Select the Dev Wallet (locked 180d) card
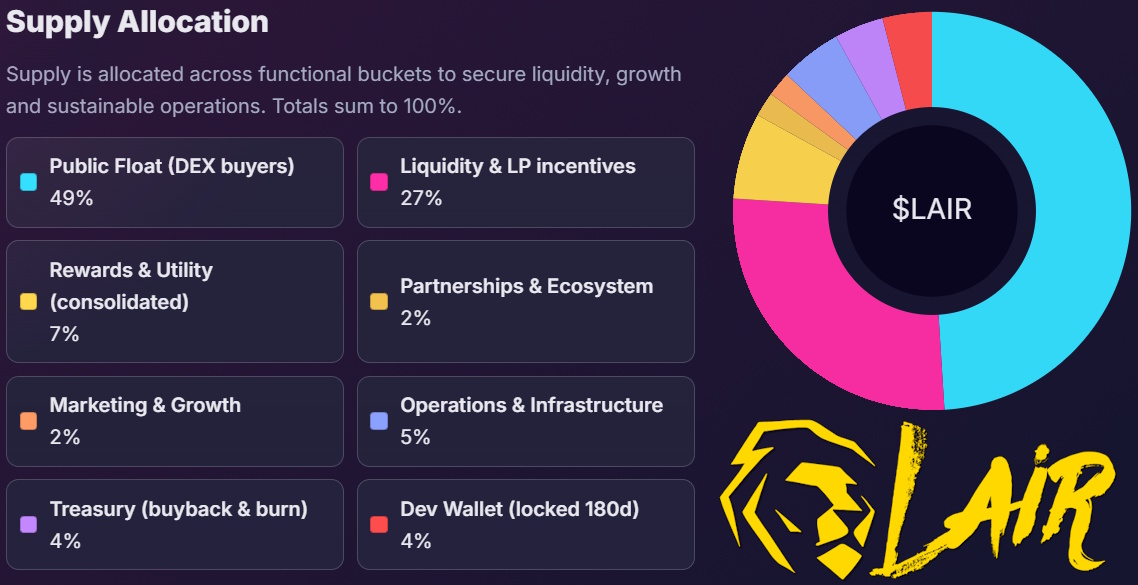This screenshot has width=1138, height=585. (x=526, y=524)
